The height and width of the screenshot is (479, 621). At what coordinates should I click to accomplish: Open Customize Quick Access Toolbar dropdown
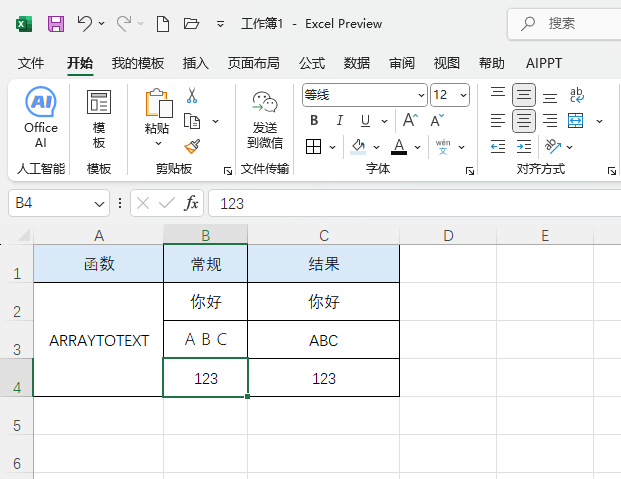(x=220, y=24)
